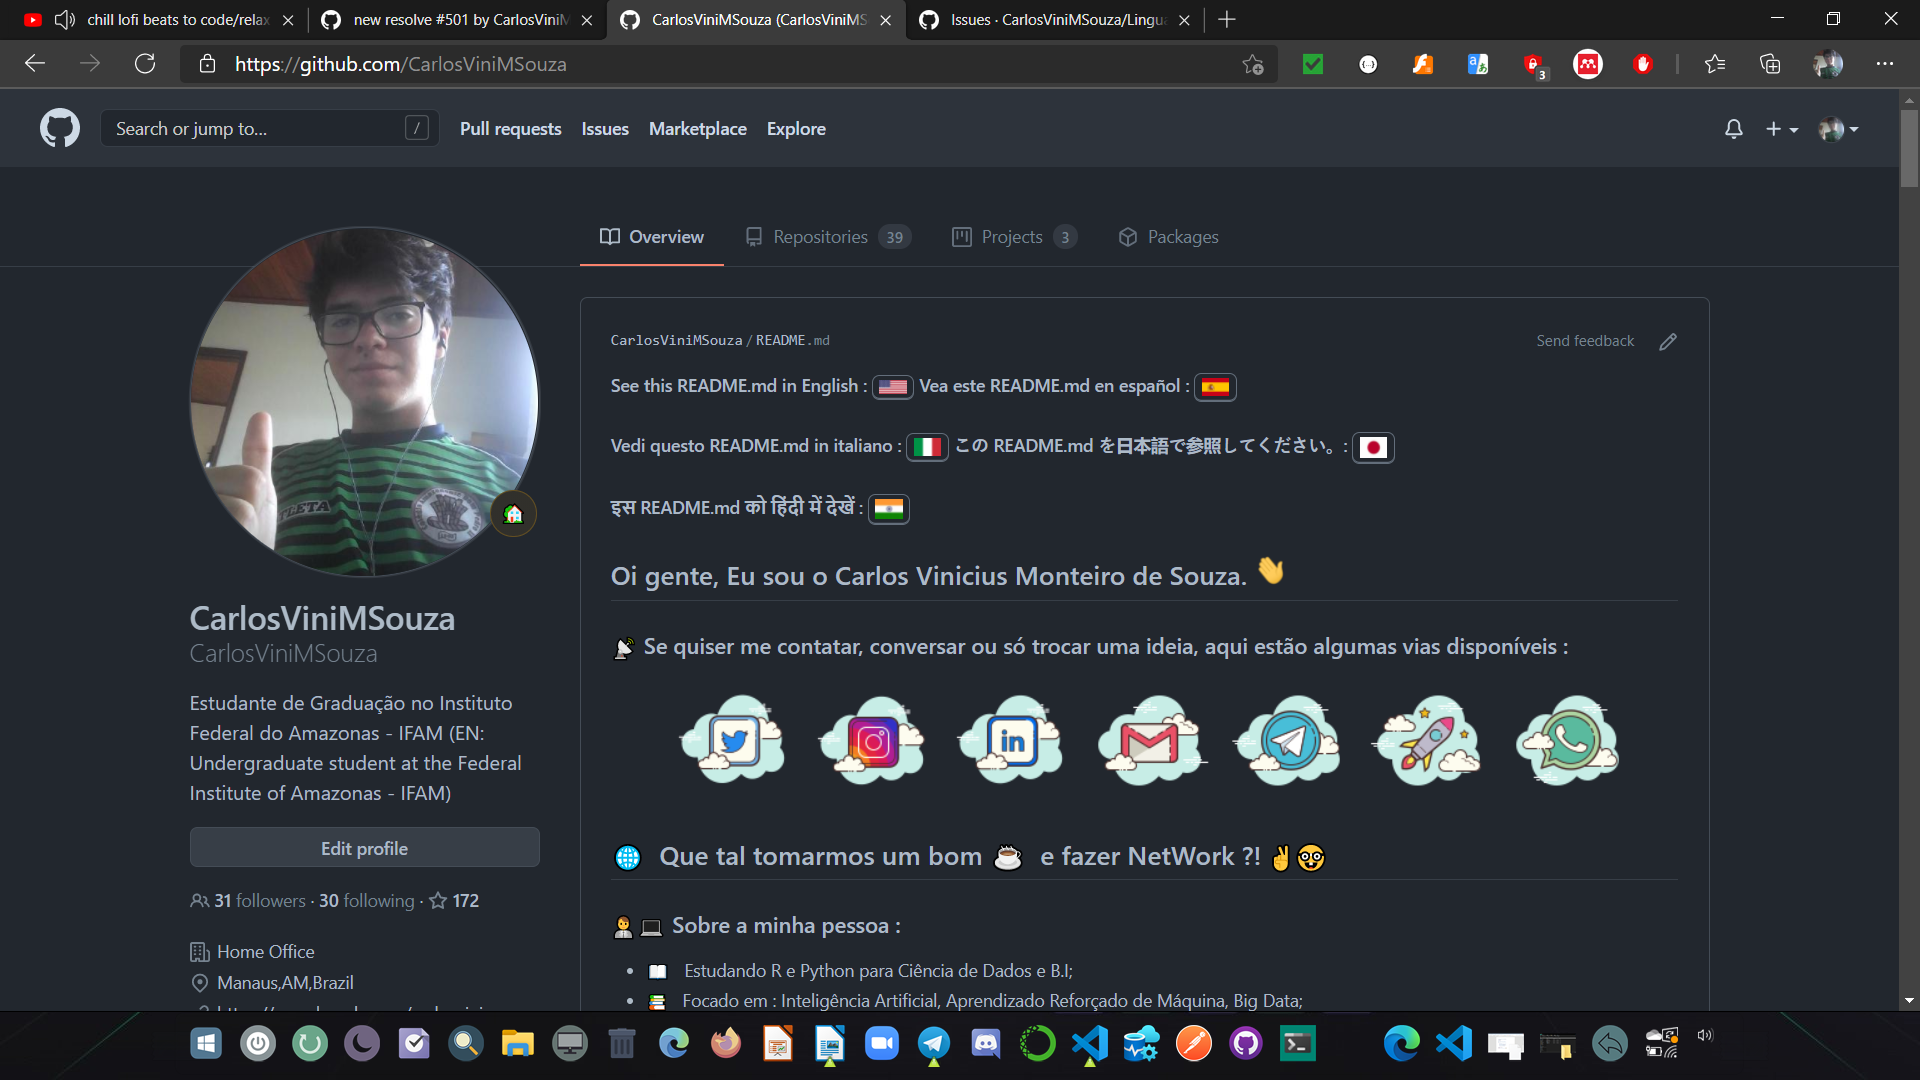The height and width of the screenshot is (1080, 1920).
Task: Click the Edit profile button
Action: [x=363, y=848]
